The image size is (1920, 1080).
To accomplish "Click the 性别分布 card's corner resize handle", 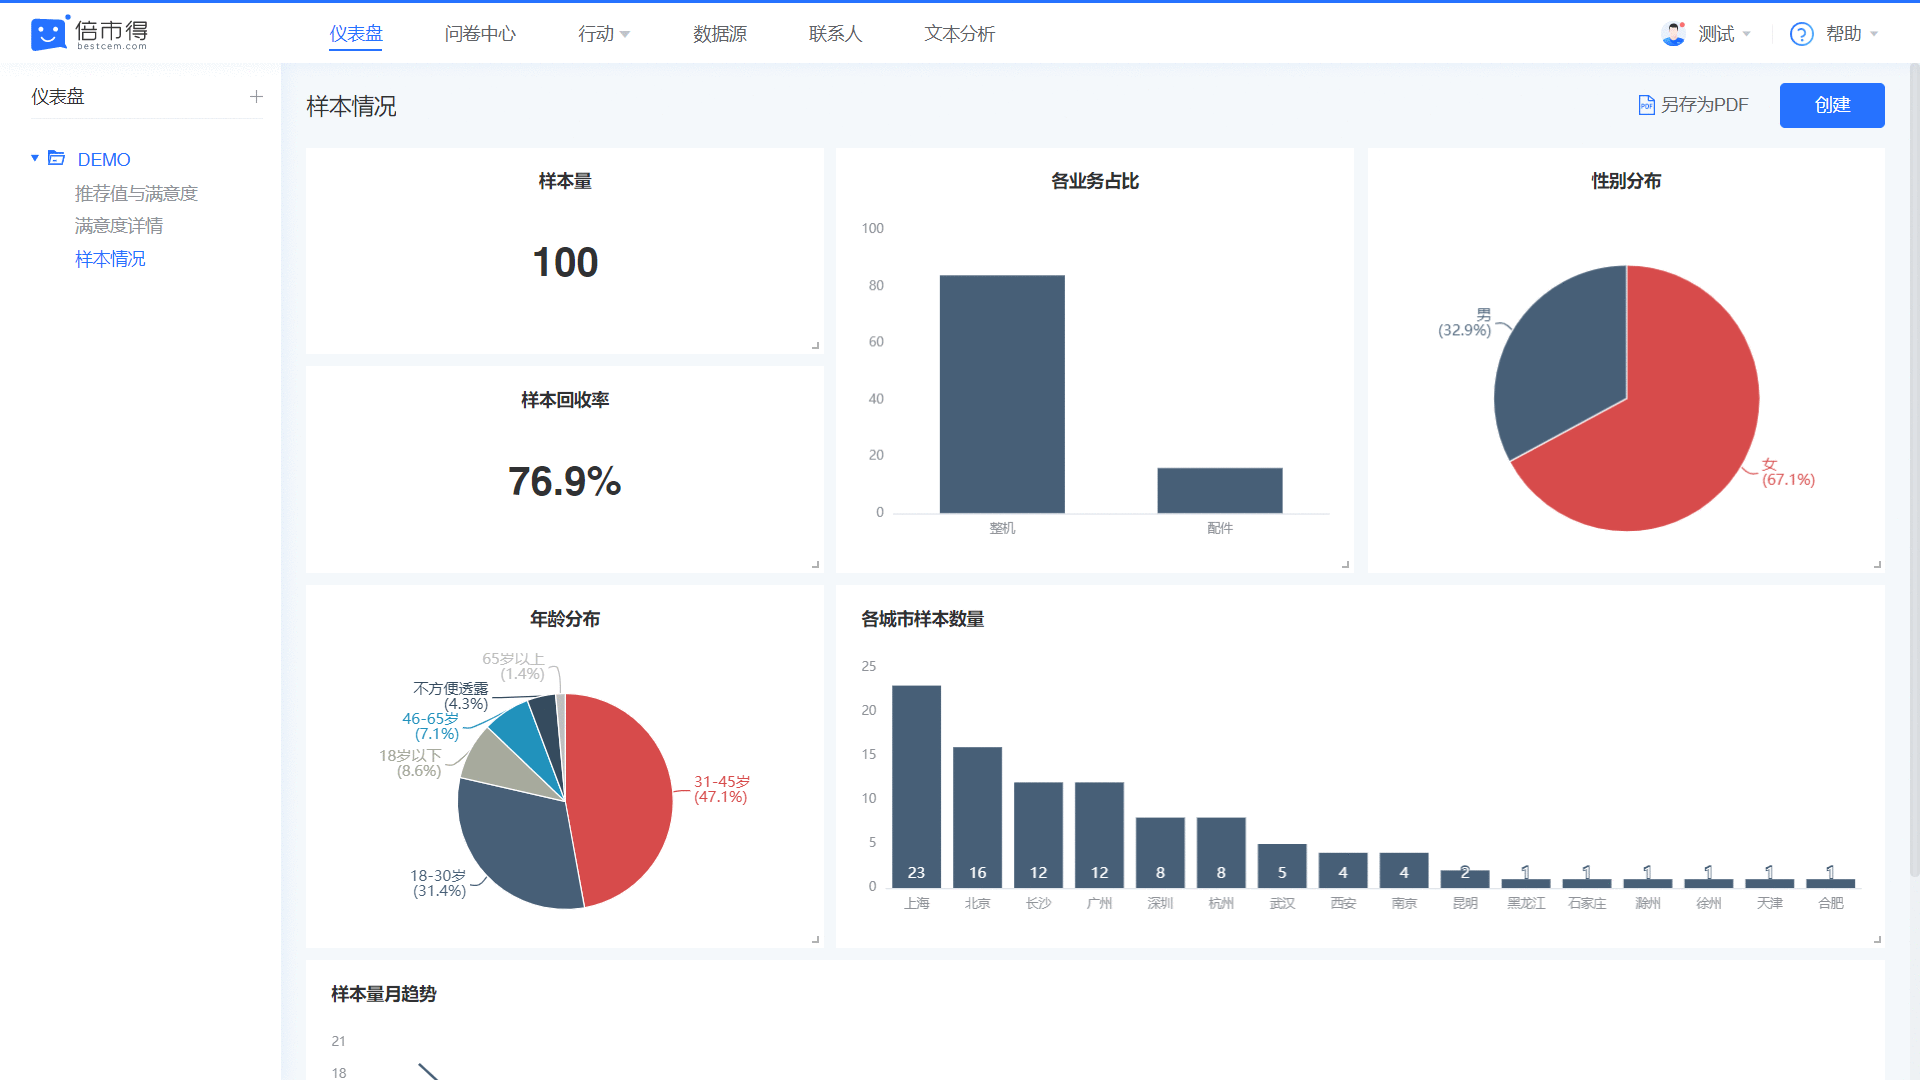I will coord(1876,564).
